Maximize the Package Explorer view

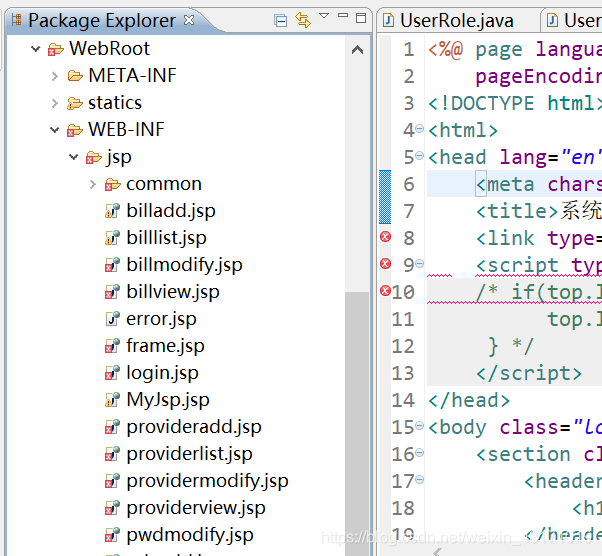point(361,18)
